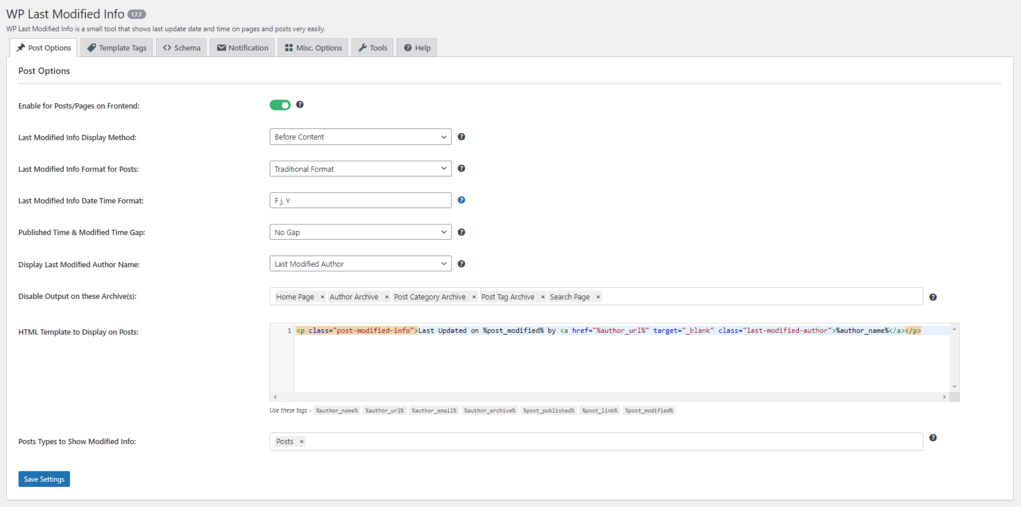Open Last Modified Info Display Method dropdown
This screenshot has width=1021, height=507.
(360, 137)
